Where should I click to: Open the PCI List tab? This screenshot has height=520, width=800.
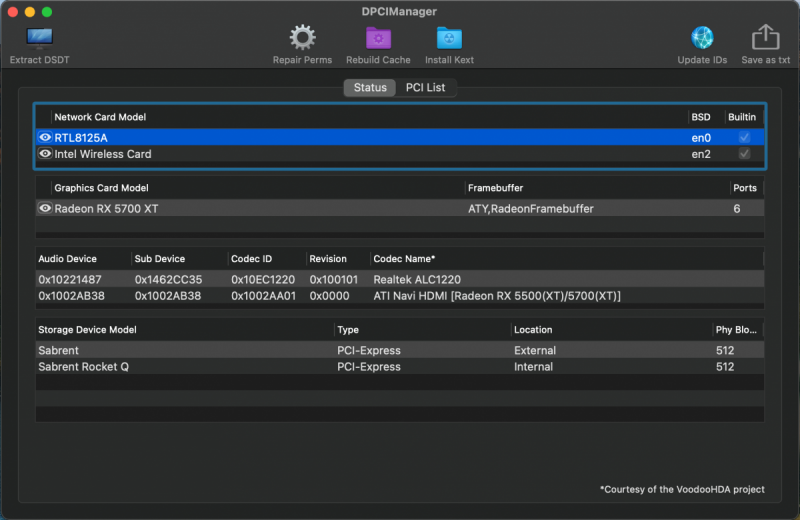pyautogui.click(x=425, y=87)
